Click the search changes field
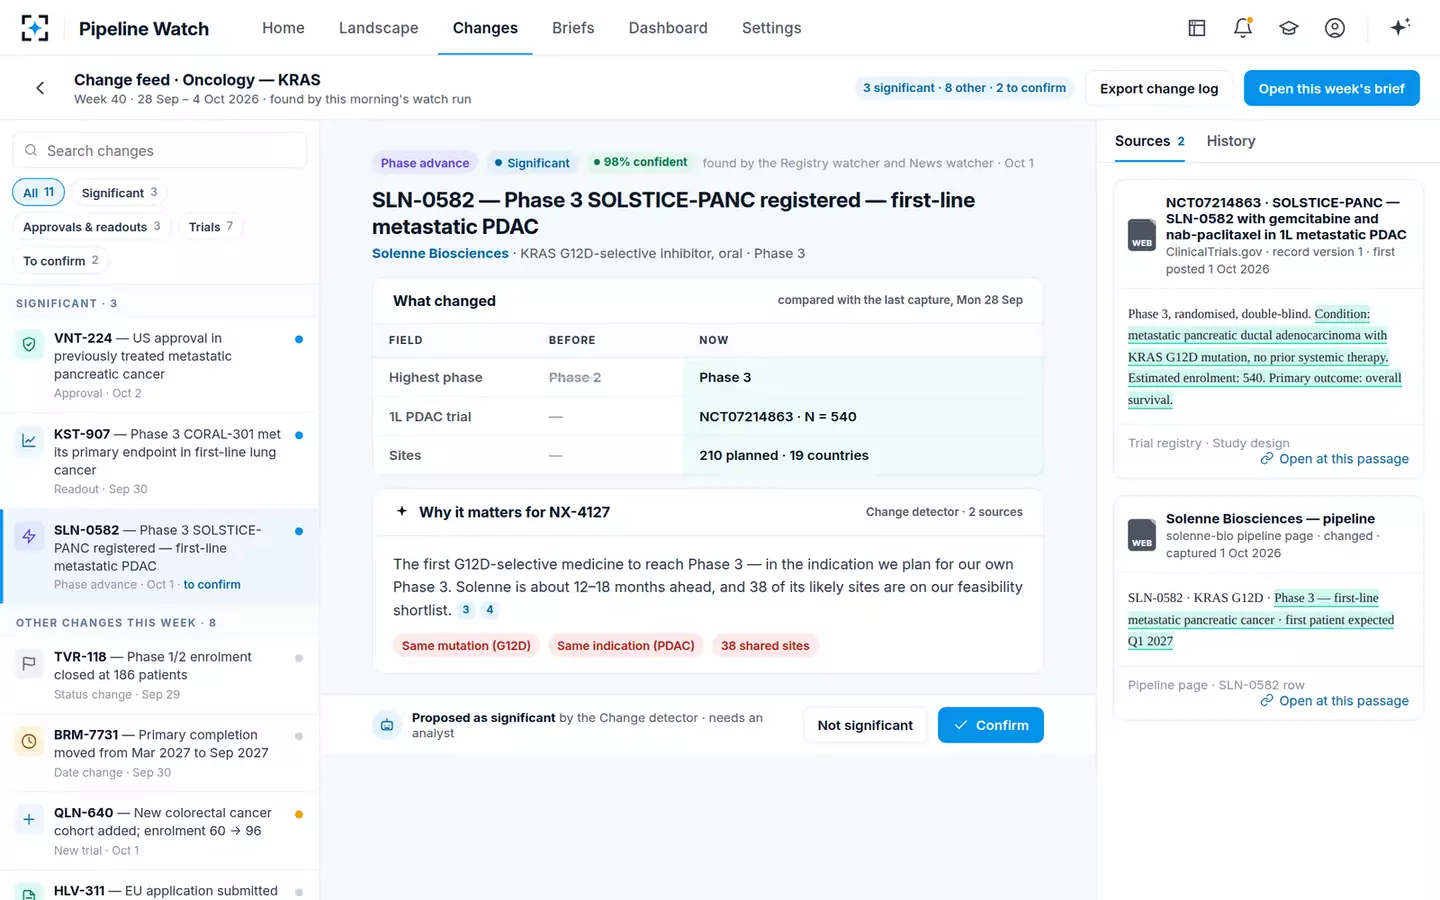1440x900 pixels. (160, 150)
